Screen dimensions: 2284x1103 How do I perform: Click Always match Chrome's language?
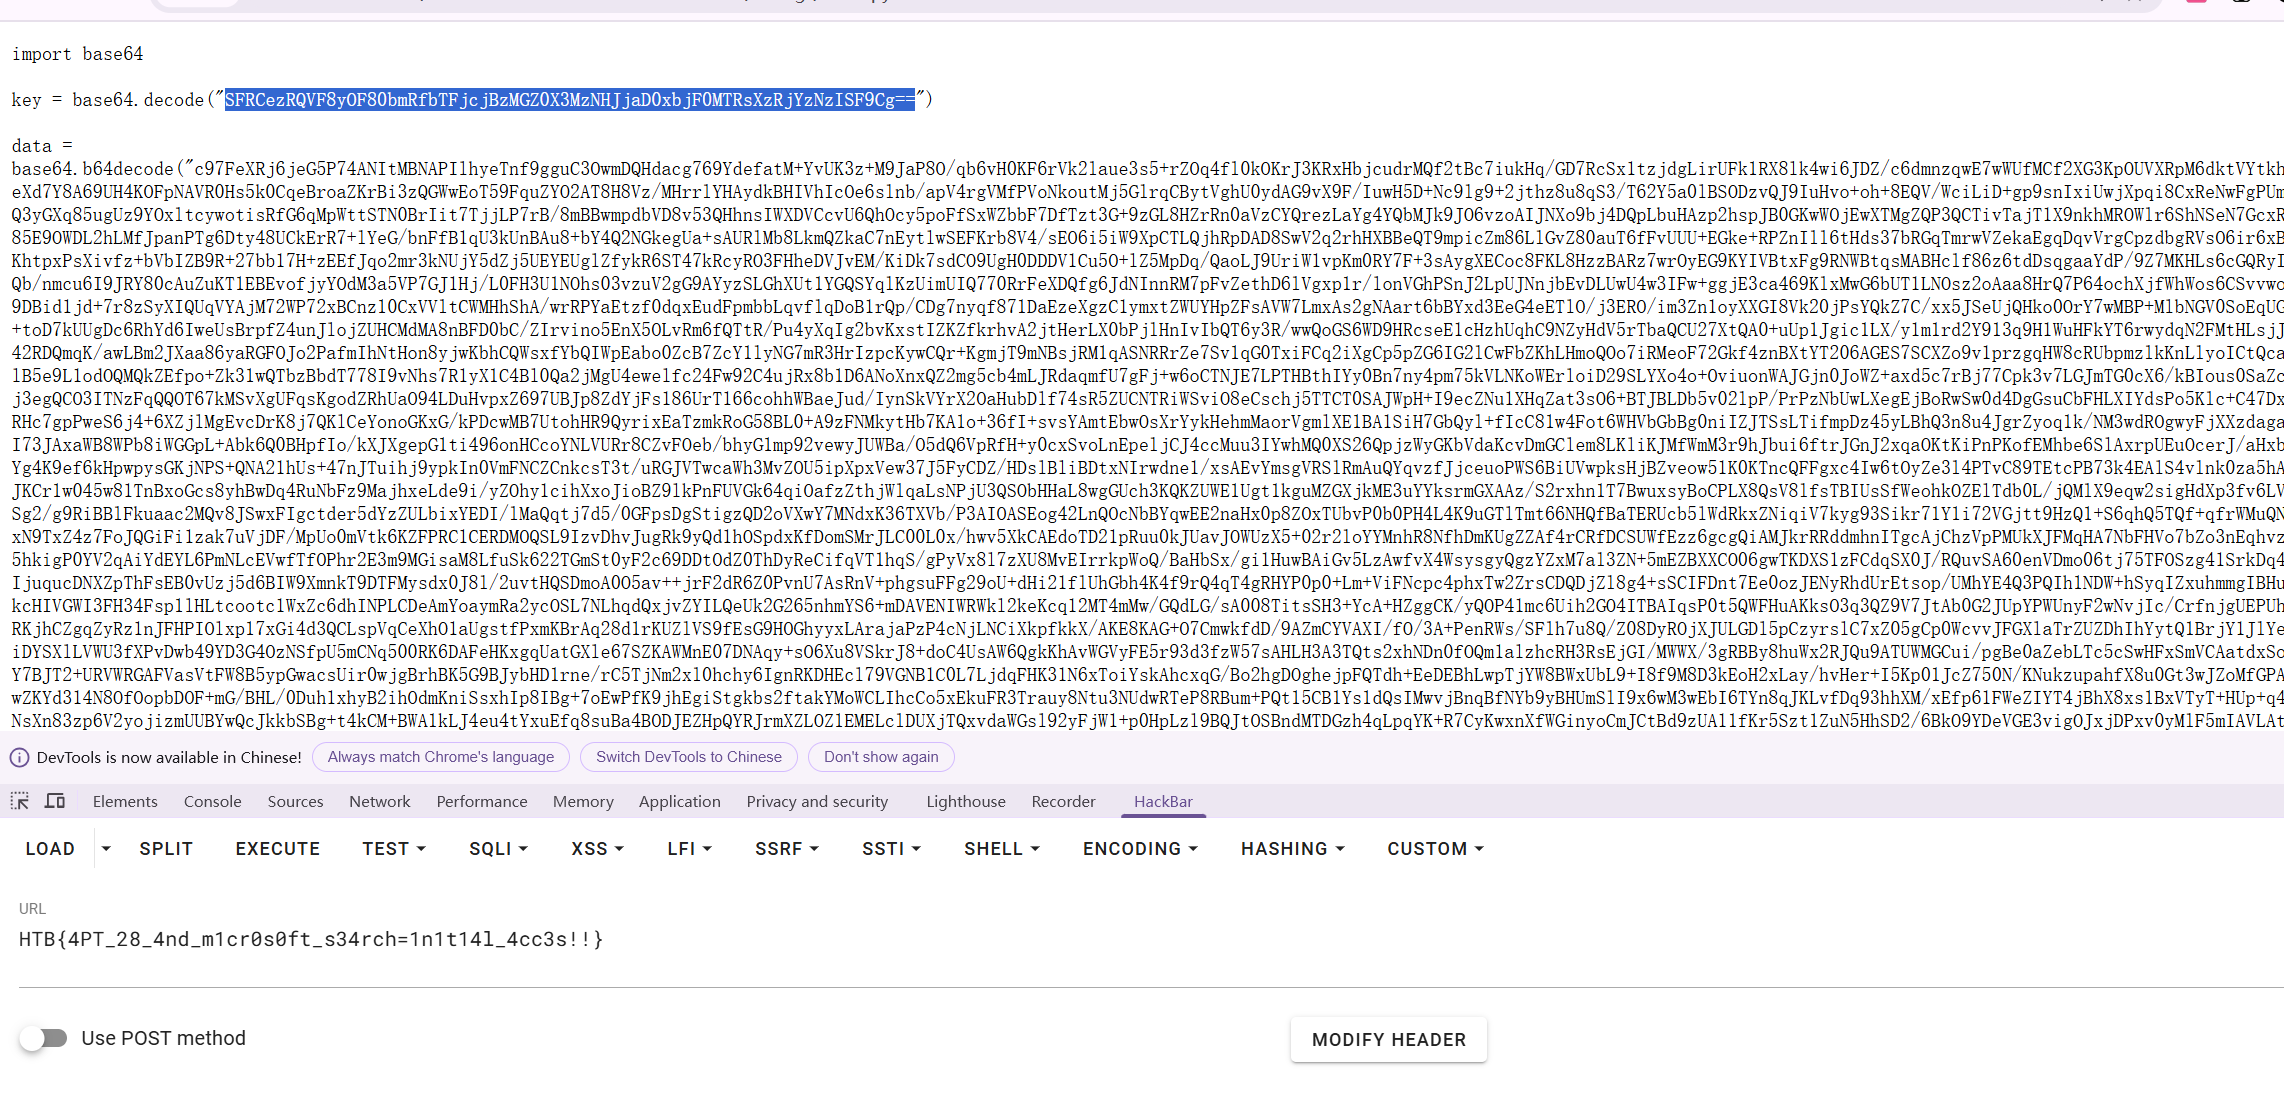point(440,757)
